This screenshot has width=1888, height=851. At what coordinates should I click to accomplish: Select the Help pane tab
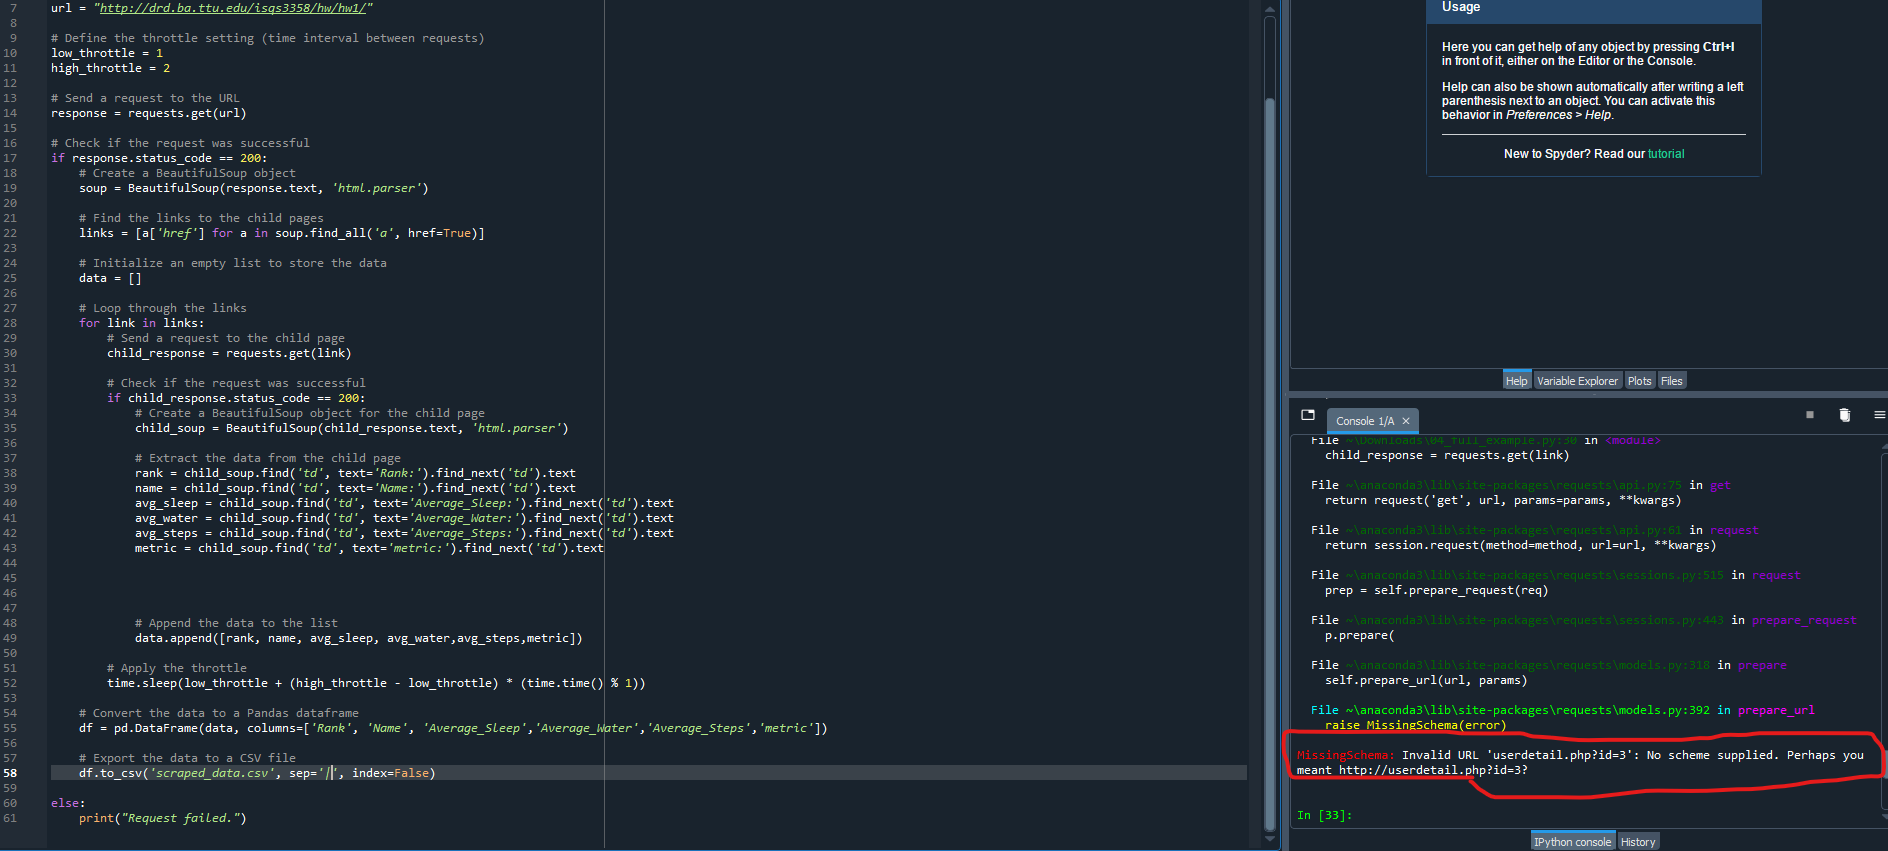point(1516,381)
